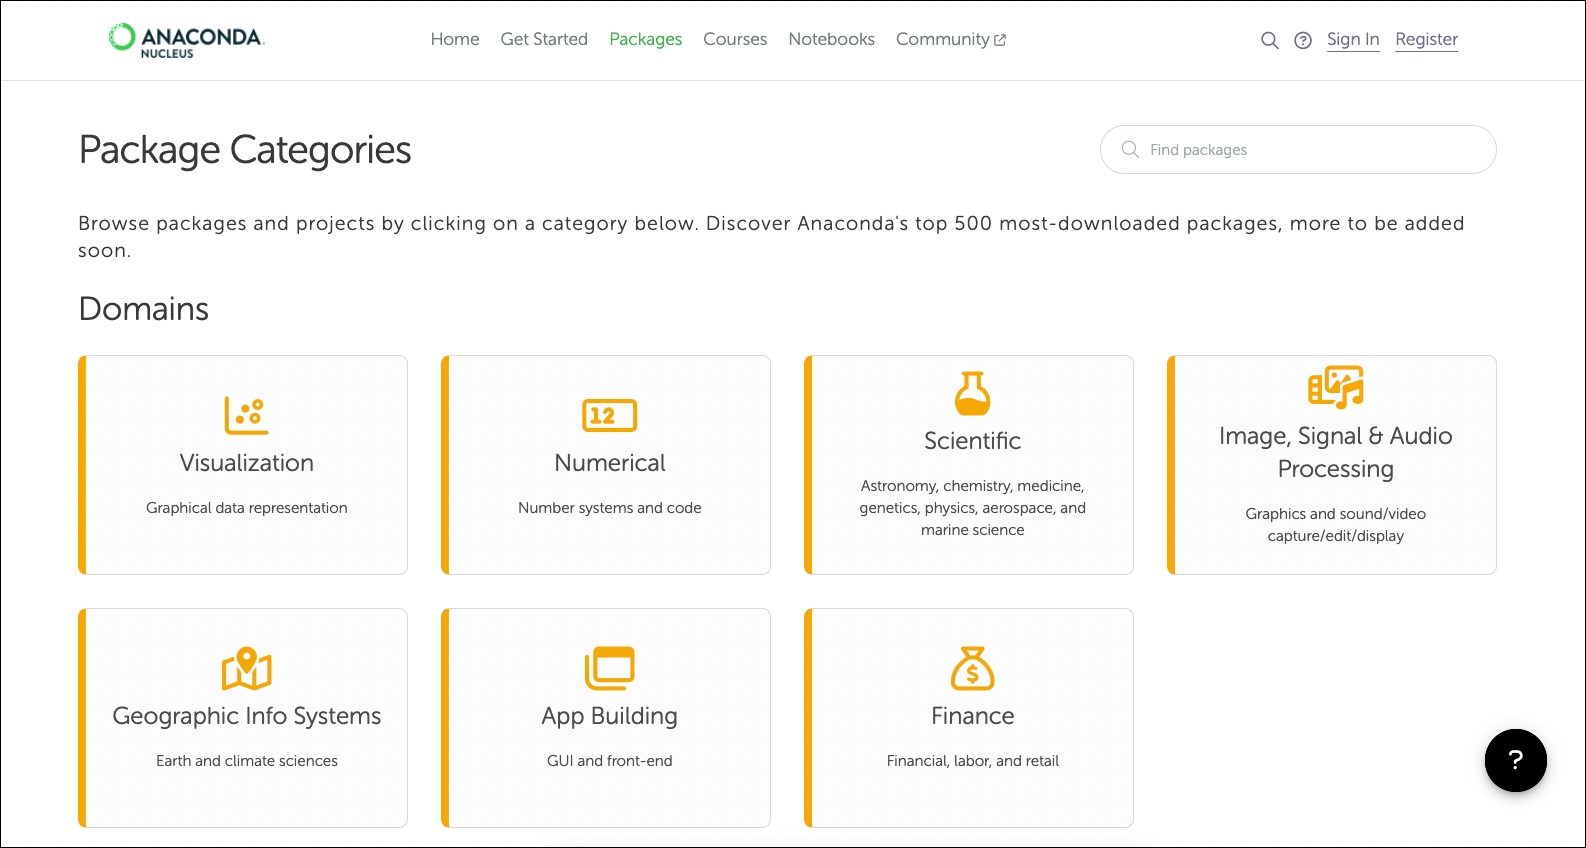Select the Visualization chart icon

coord(247,415)
